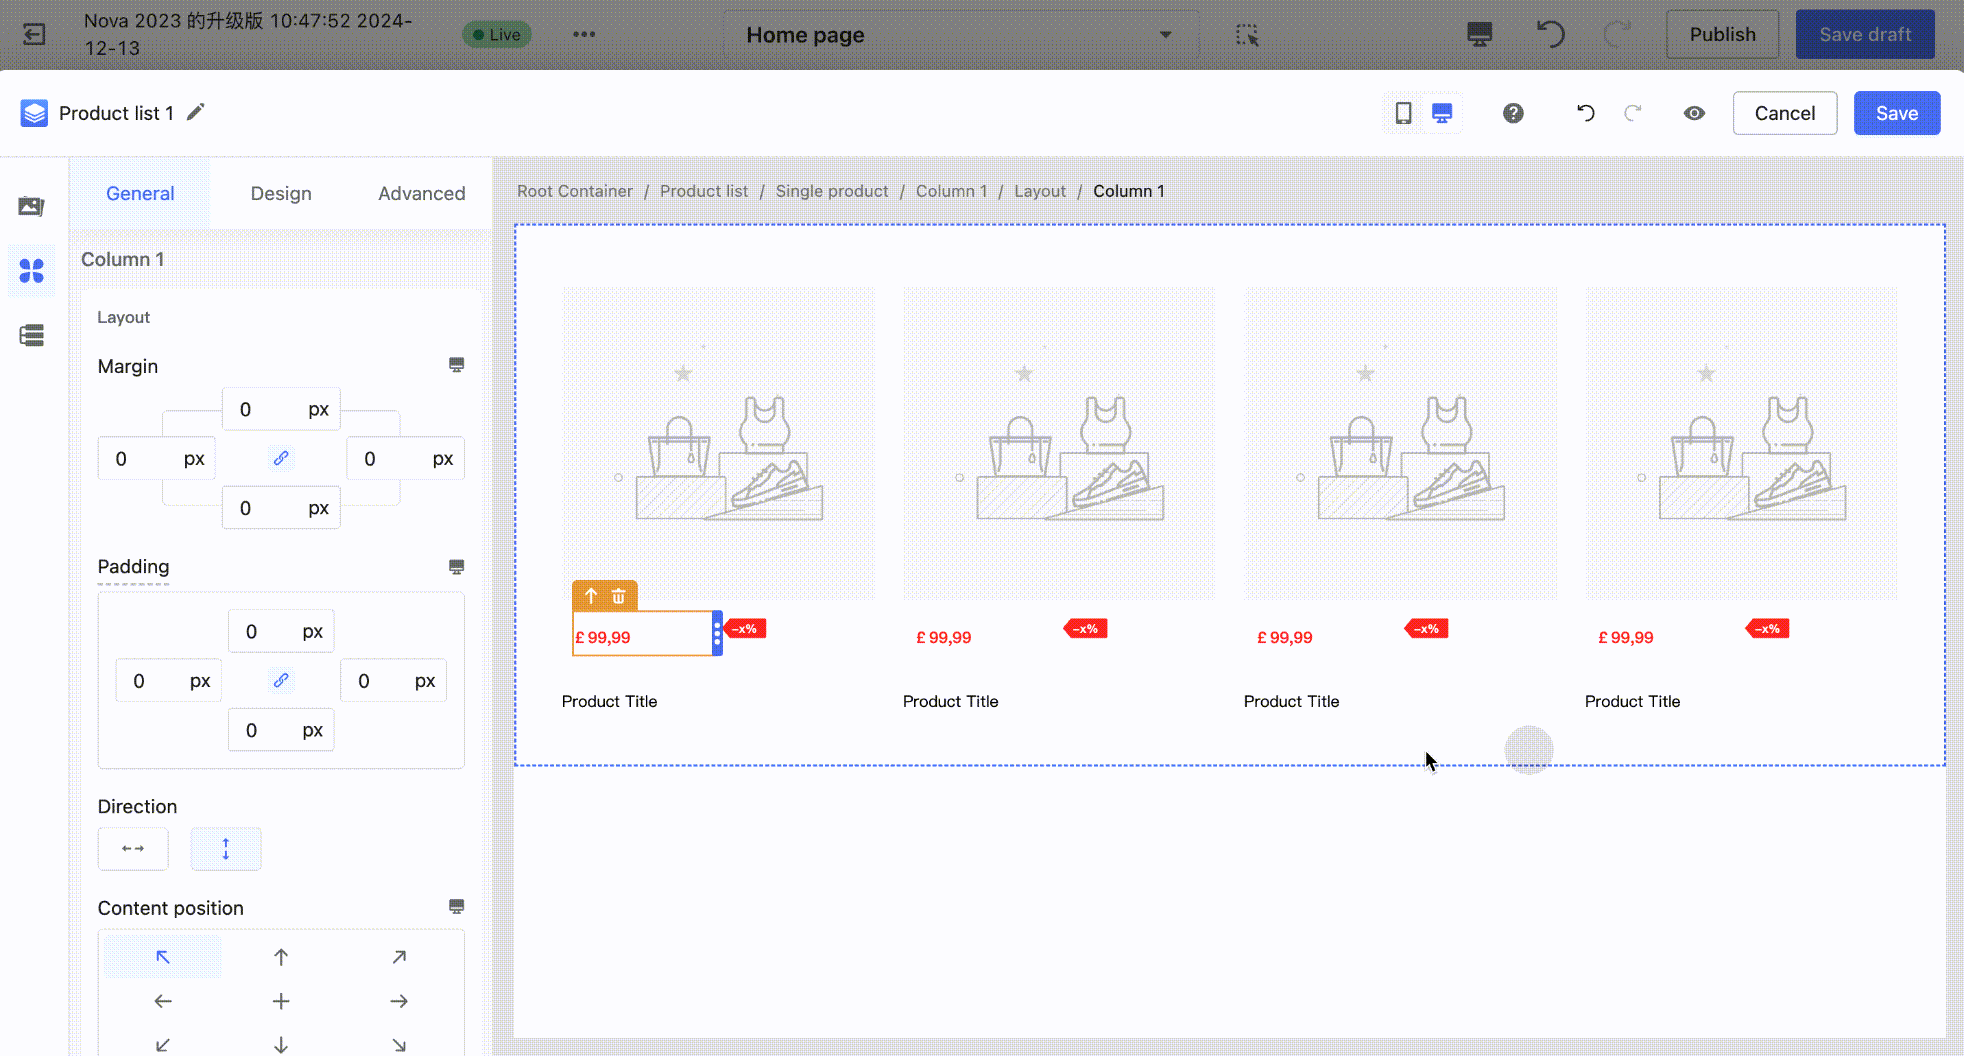The image size is (1964, 1056).
Task: Open the three-dots more options menu
Action: [x=584, y=35]
